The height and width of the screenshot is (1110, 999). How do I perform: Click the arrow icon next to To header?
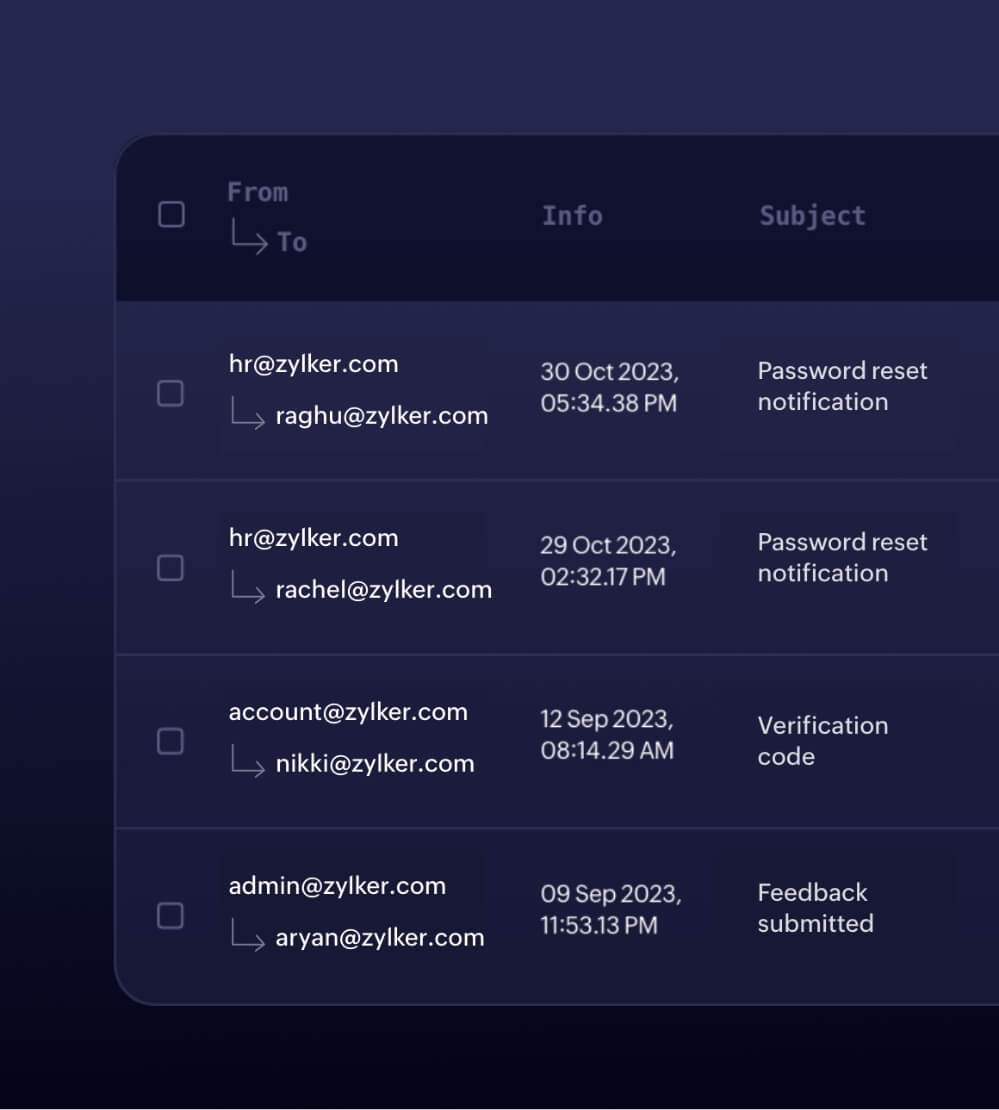(247, 239)
